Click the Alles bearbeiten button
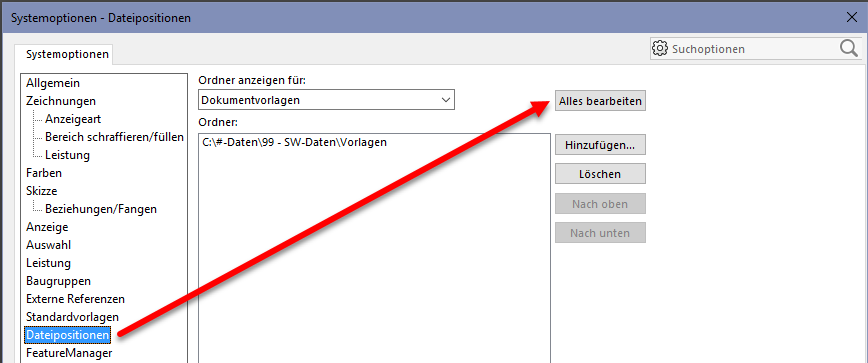The height and width of the screenshot is (363, 868). pos(601,101)
